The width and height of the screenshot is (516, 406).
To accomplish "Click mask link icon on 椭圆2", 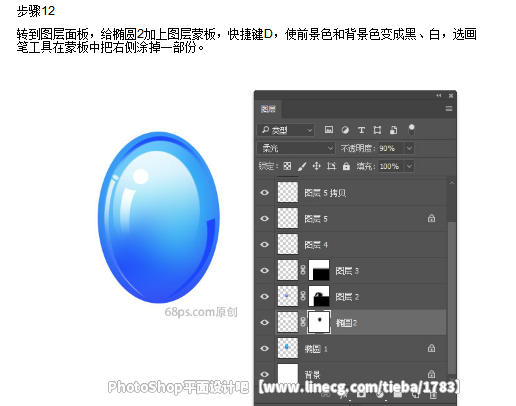I will 303,322.
